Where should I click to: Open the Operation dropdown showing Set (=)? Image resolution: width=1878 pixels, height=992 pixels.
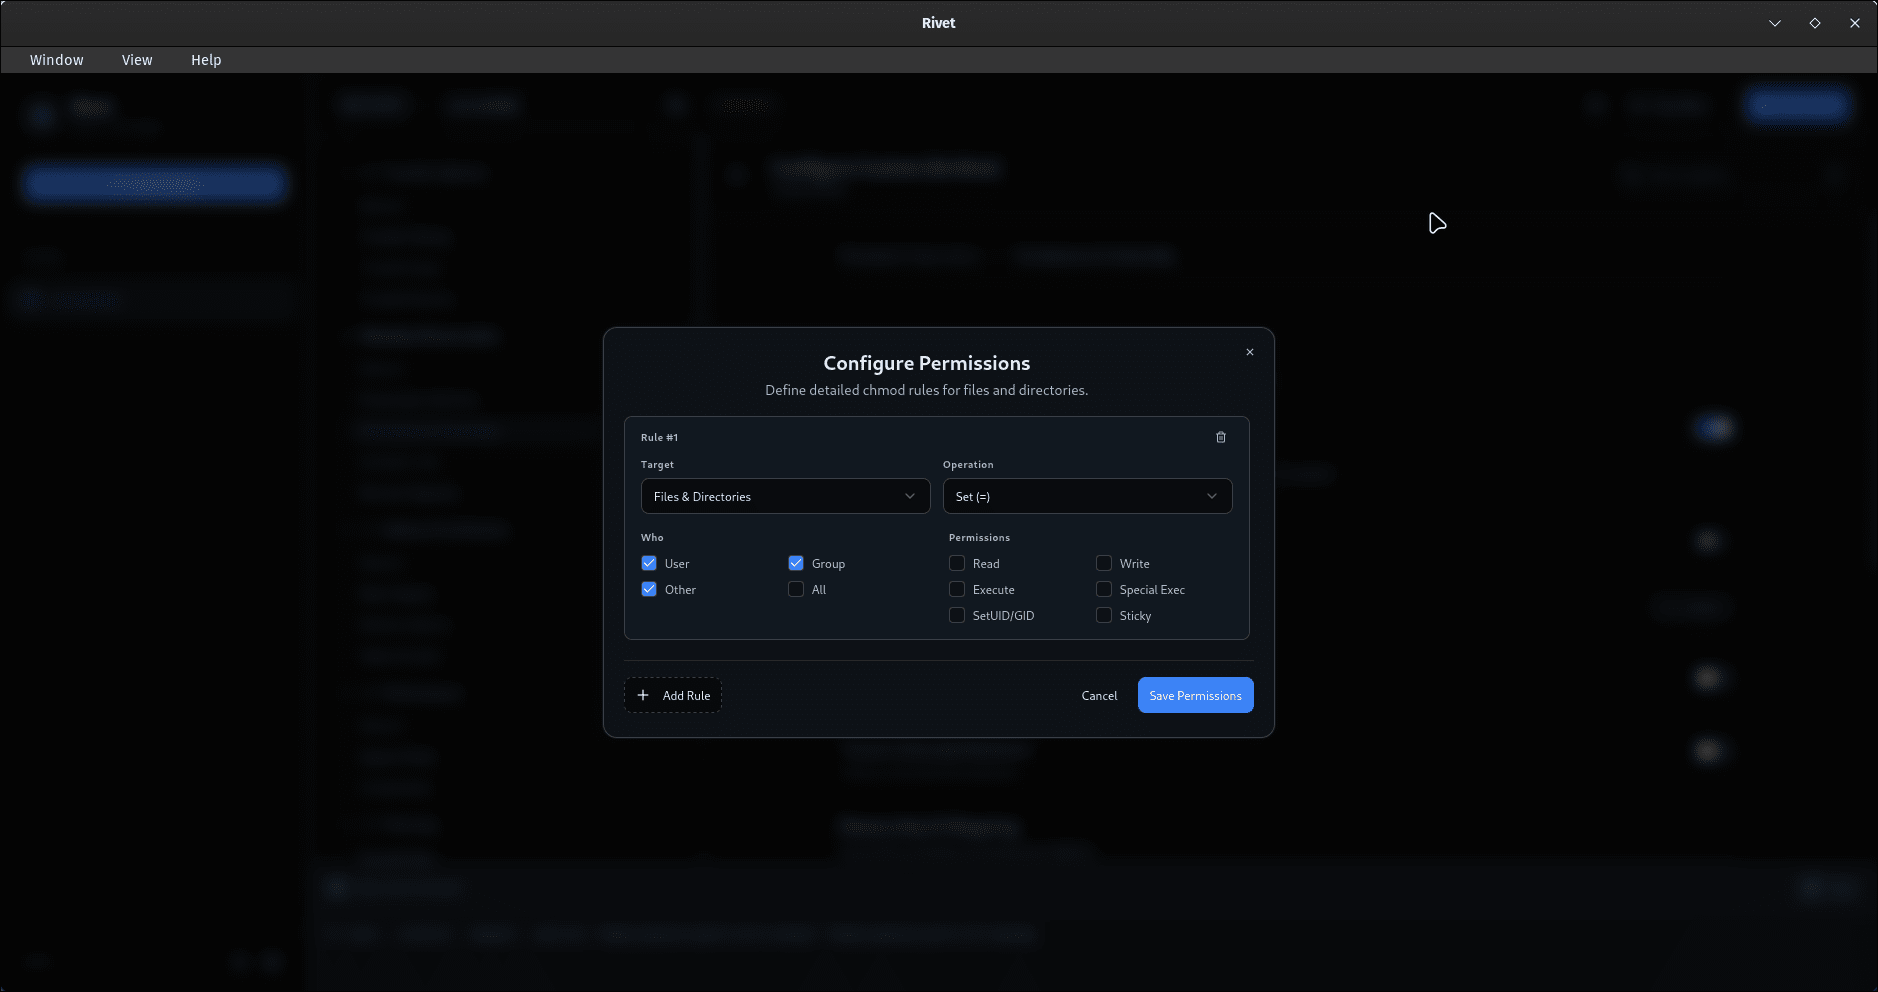pos(1087,496)
